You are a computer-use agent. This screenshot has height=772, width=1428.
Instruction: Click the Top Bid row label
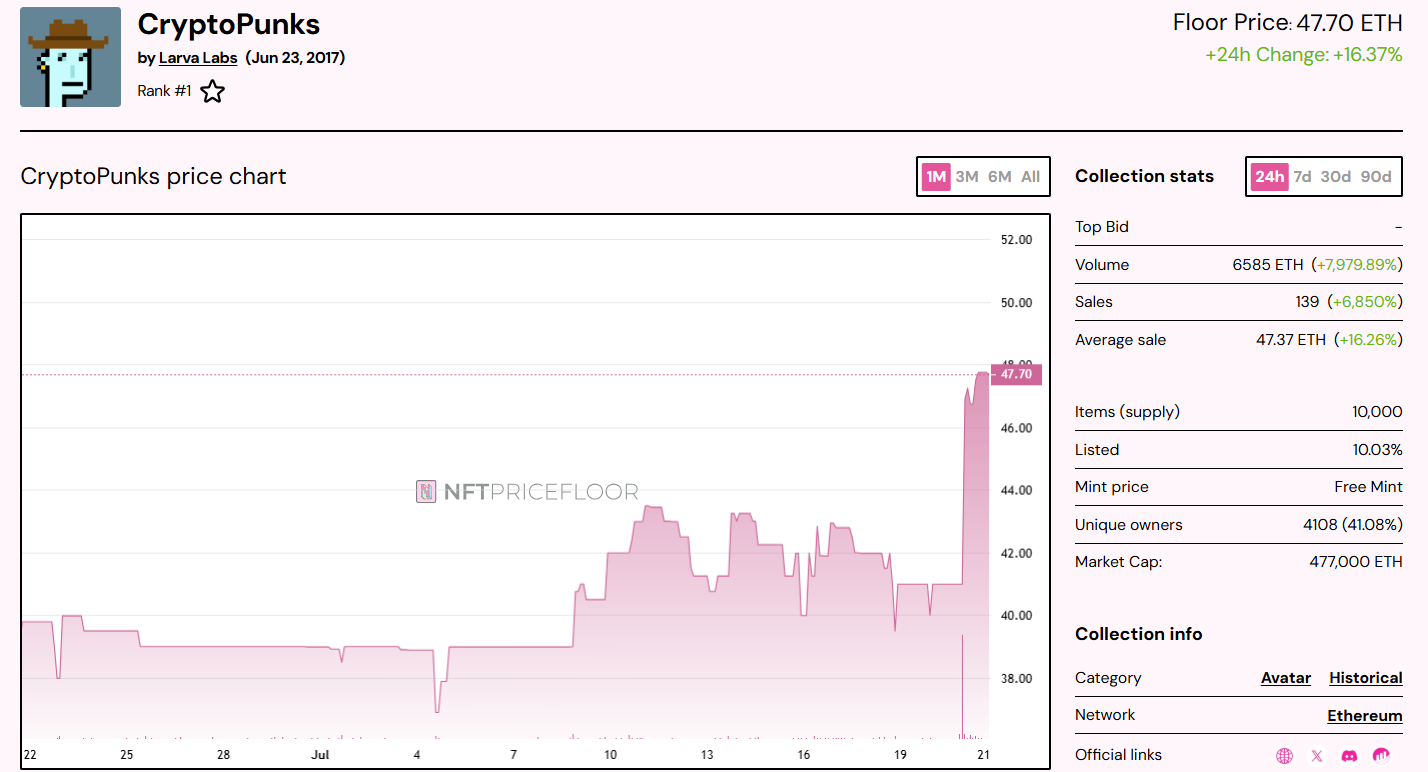click(x=1102, y=227)
